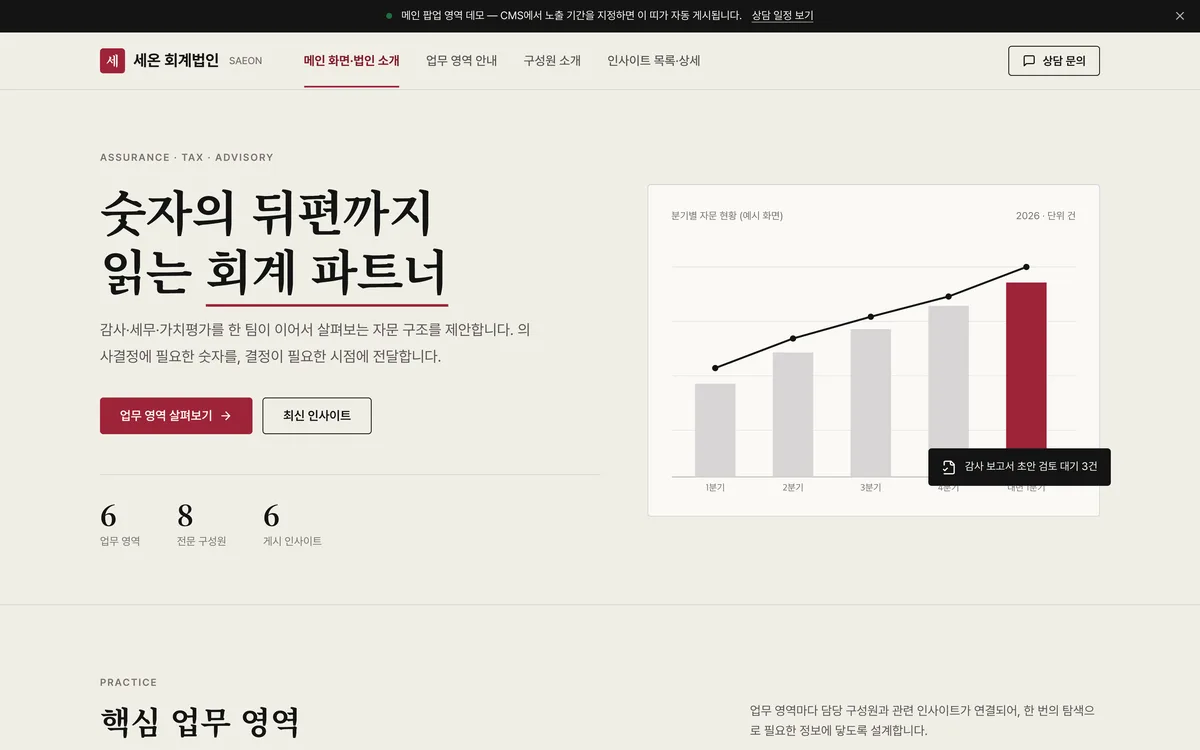Click the 최신 인사이트 button
Image resolution: width=1200 pixels, height=750 pixels.
click(317, 416)
